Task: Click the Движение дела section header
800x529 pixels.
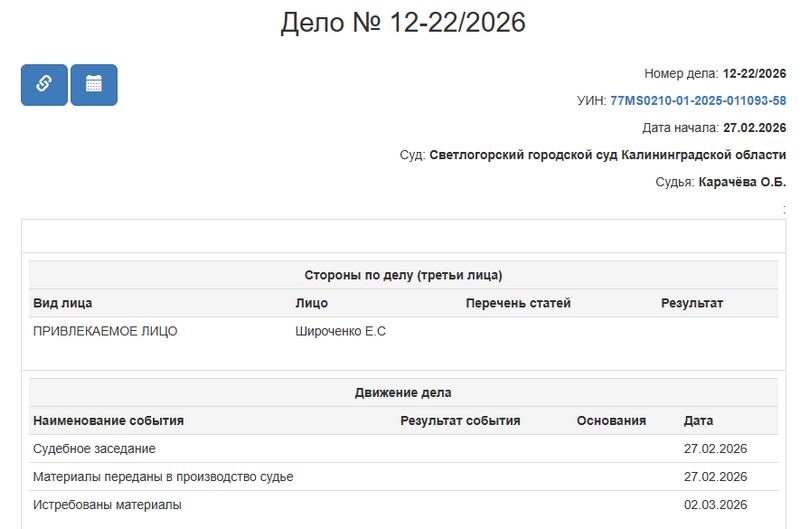Action: pos(403,393)
